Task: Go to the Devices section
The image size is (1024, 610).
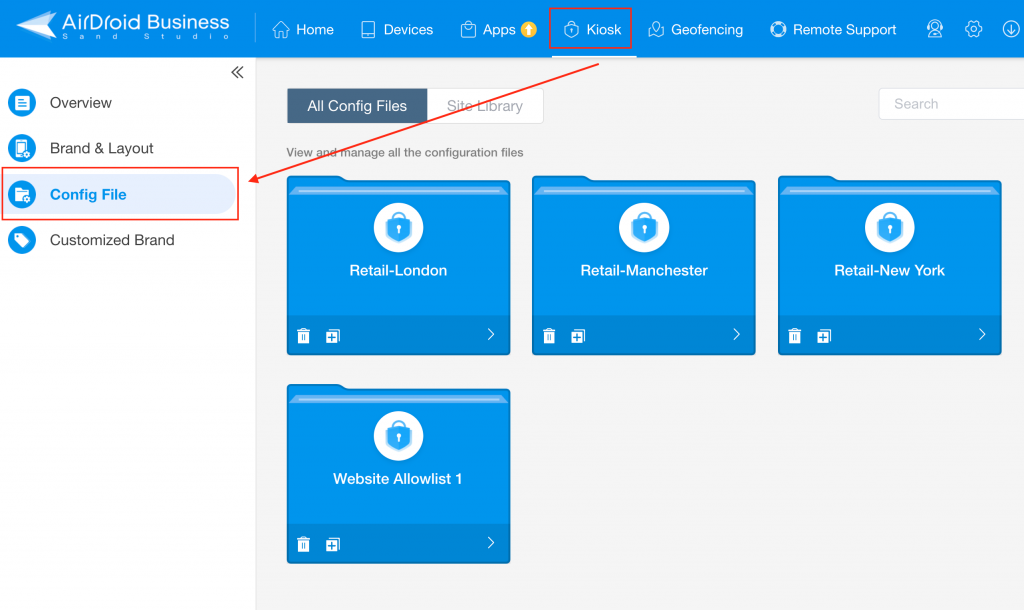Action: pyautogui.click(x=396, y=29)
